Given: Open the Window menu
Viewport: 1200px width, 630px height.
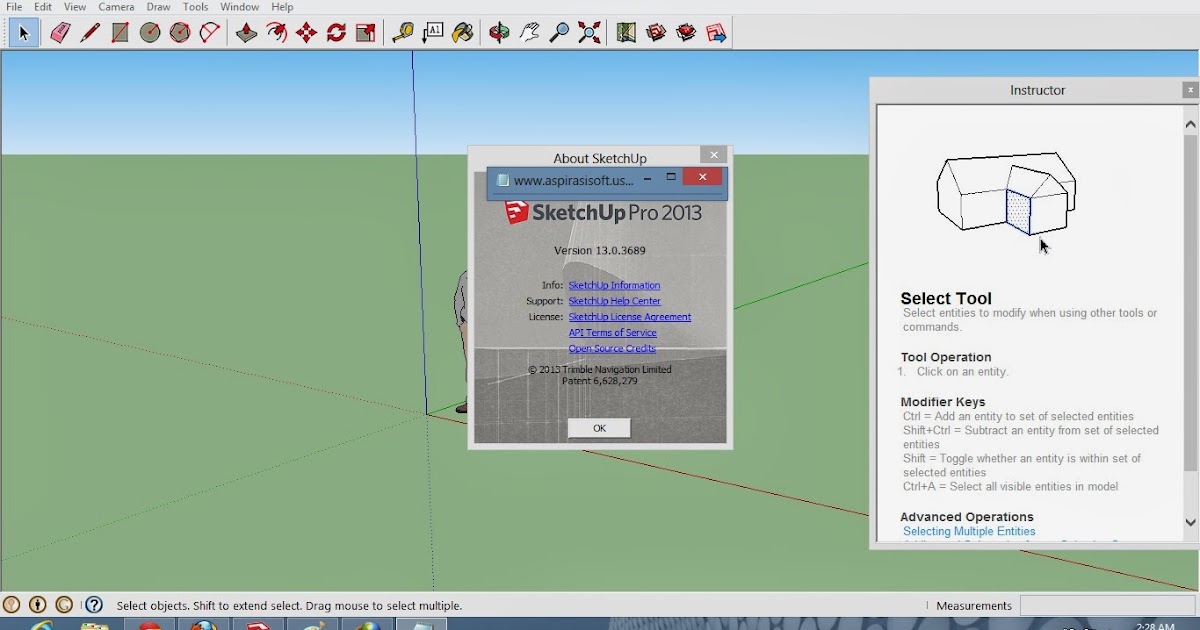Looking at the screenshot, I should click(x=240, y=7).
